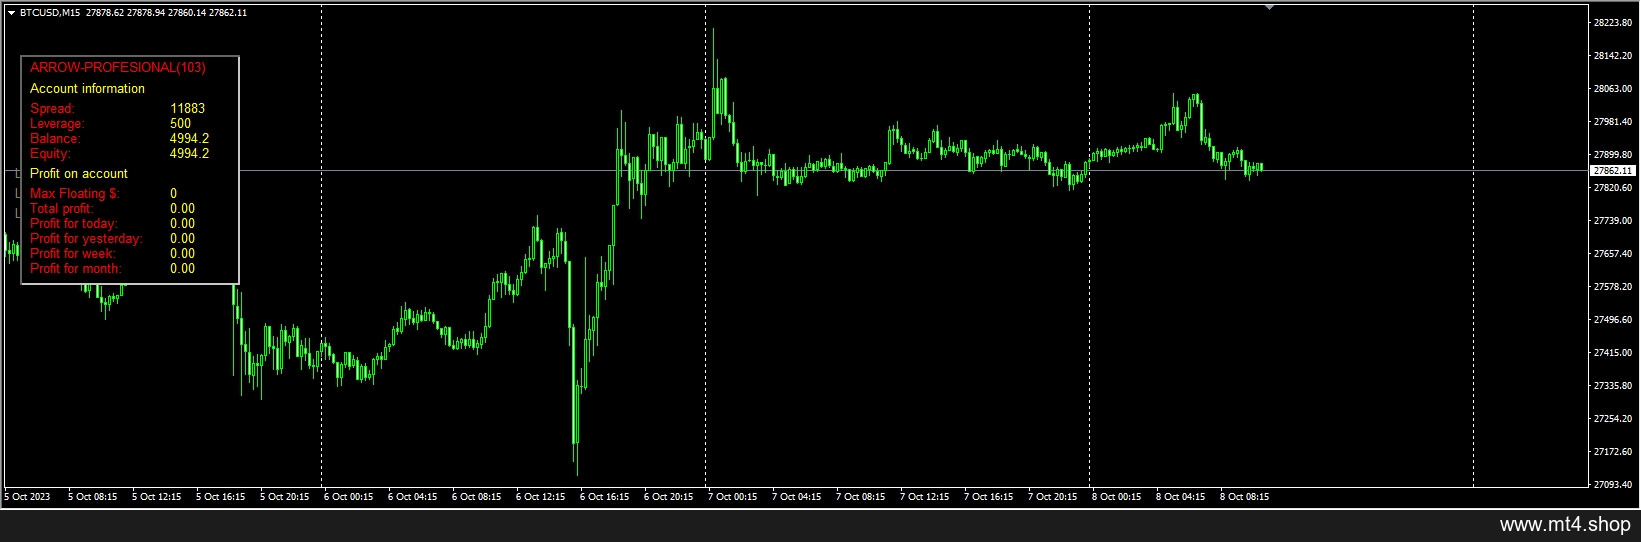Click the BTCUSD,M15 chart title text

(51, 13)
